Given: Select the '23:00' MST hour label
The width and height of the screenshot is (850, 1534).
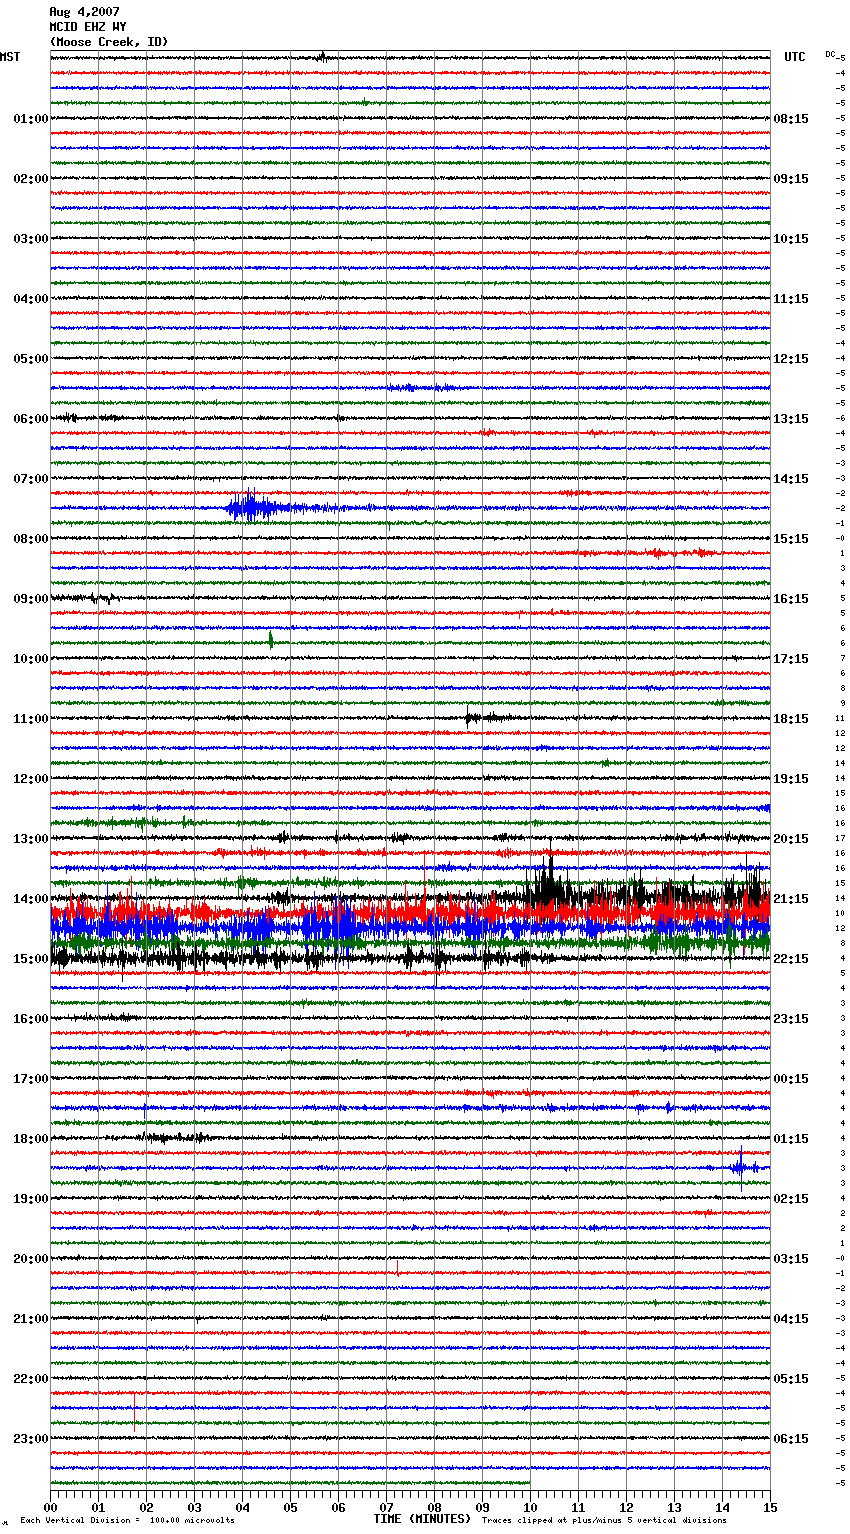Looking at the screenshot, I should click(30, 1439).
